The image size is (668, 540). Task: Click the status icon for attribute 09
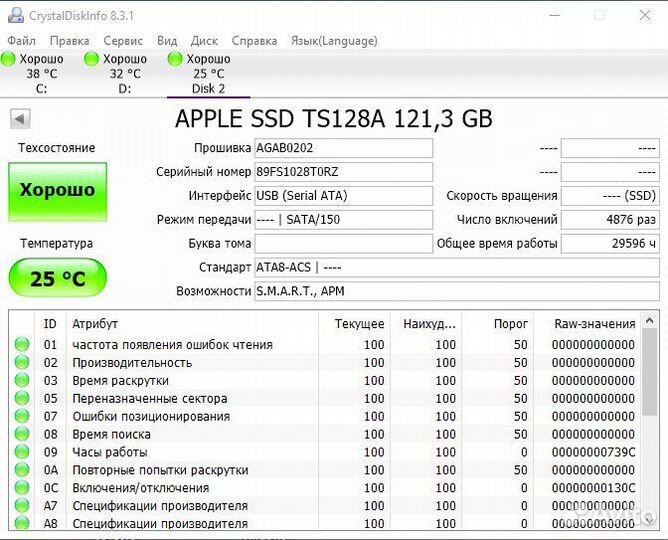point(22,452)
